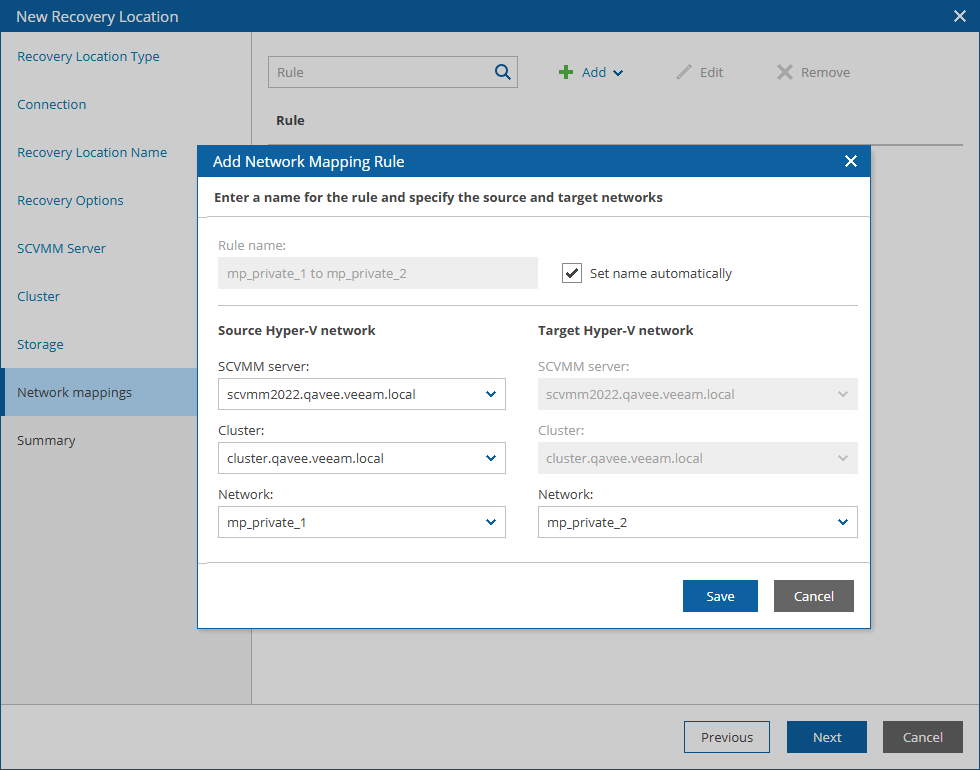Click the Rule search input field
980x770 pixels.
point(380,72)
